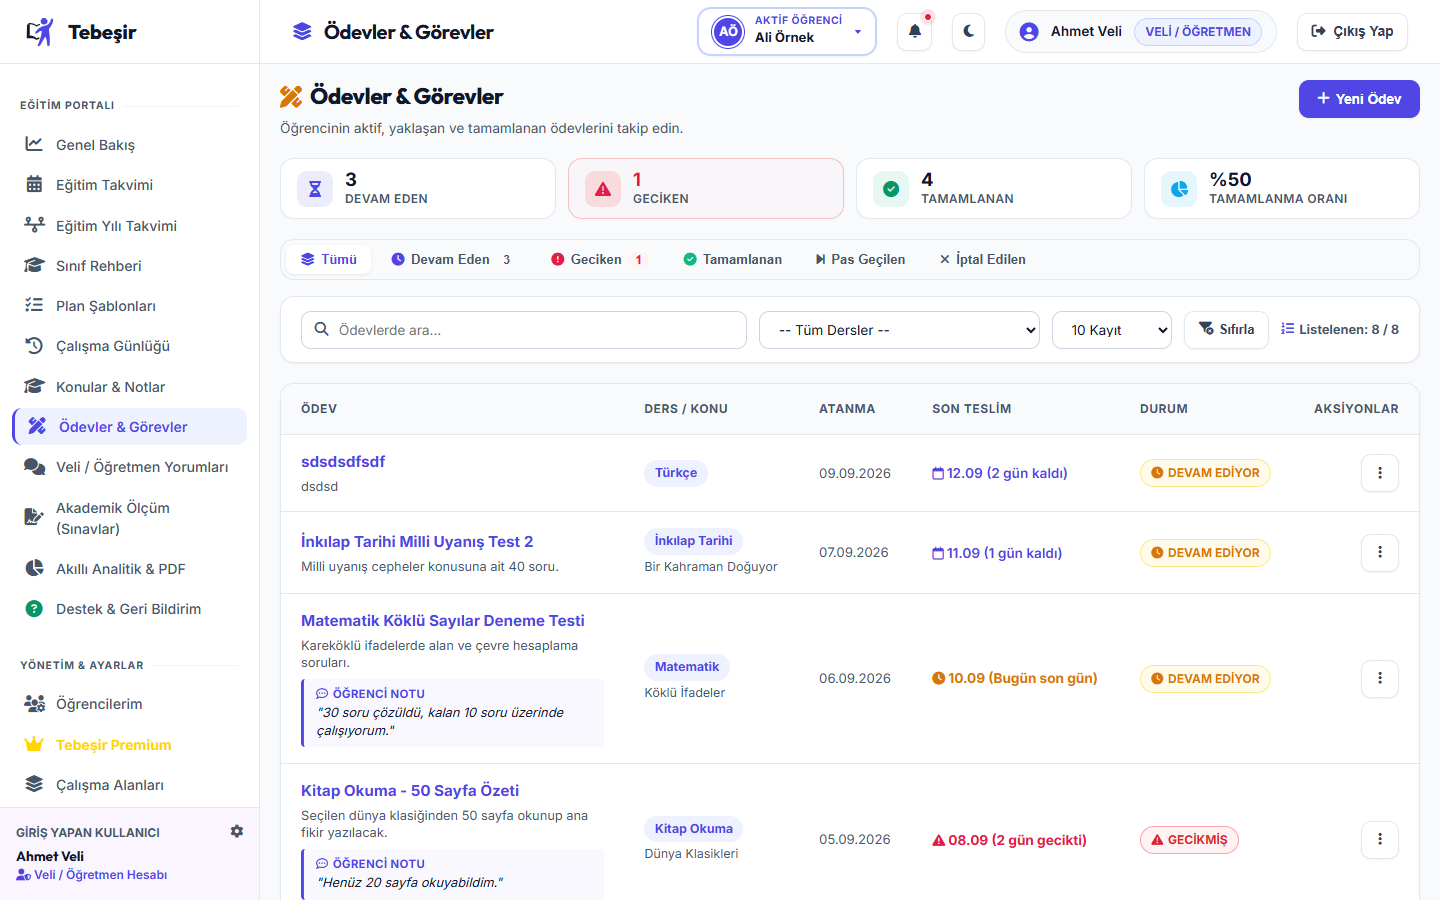1440x900 pixels.
Task: Switch to Devam Eden filter tab
Action: 451,259
